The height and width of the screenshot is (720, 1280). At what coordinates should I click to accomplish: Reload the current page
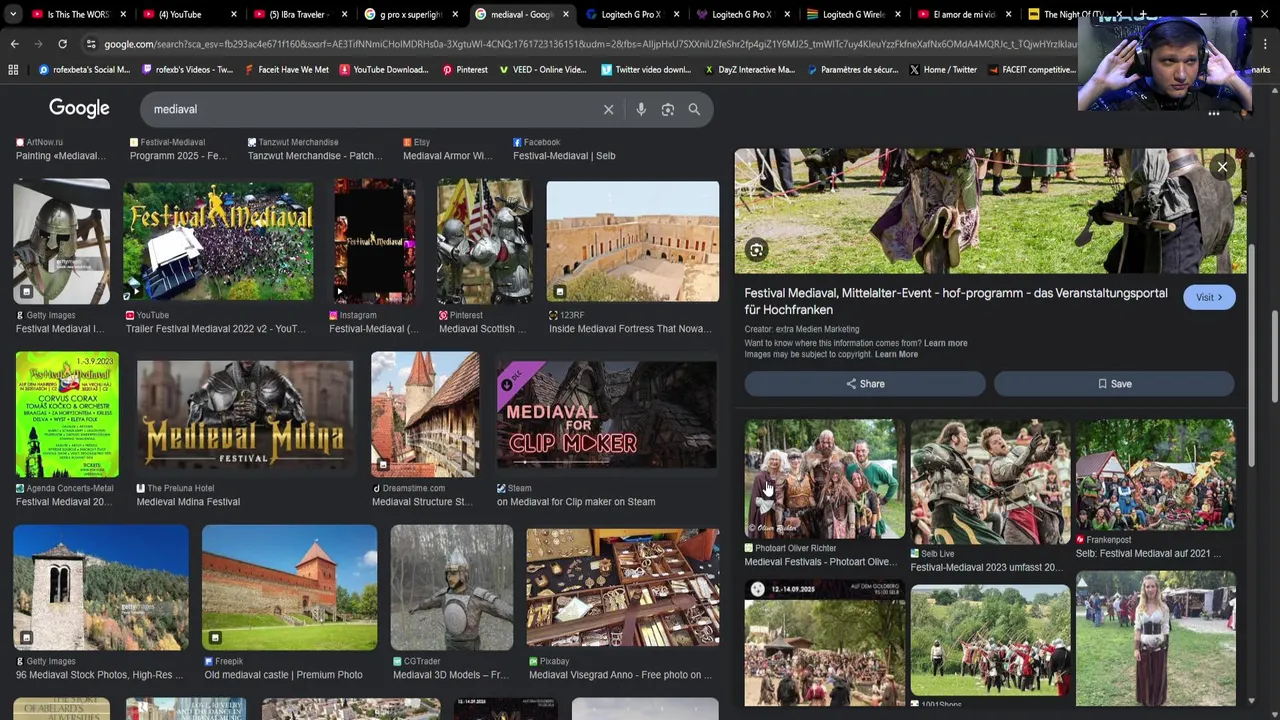pyautogui.click(x=62, y=44)
